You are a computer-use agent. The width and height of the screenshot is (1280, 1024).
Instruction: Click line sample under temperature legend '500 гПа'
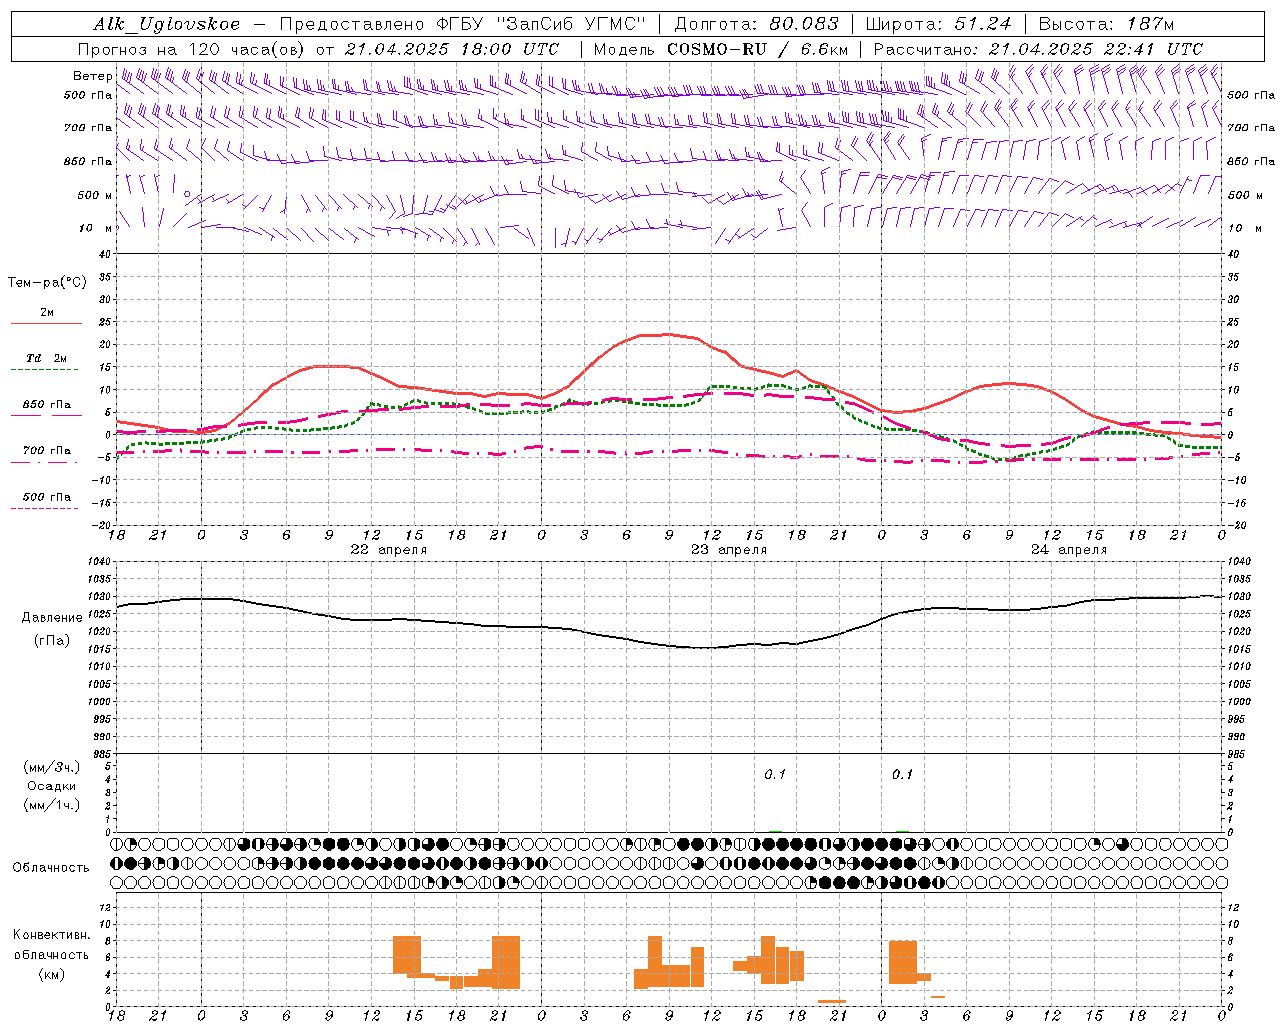(x=45, y=509)
